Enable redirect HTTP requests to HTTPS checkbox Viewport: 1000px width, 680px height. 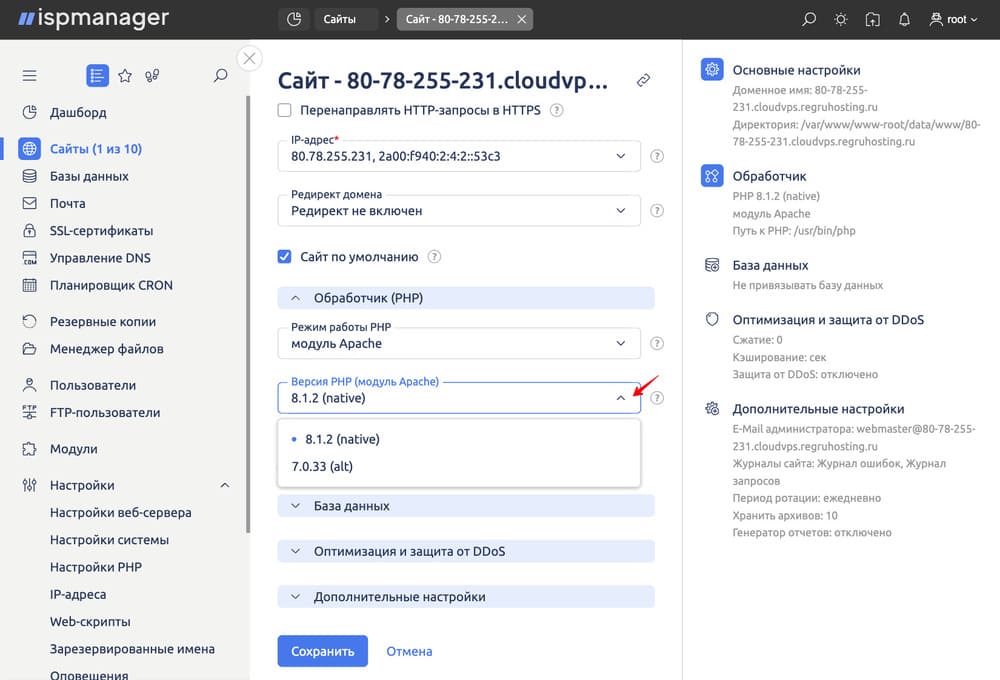click(x=285, y=110)
